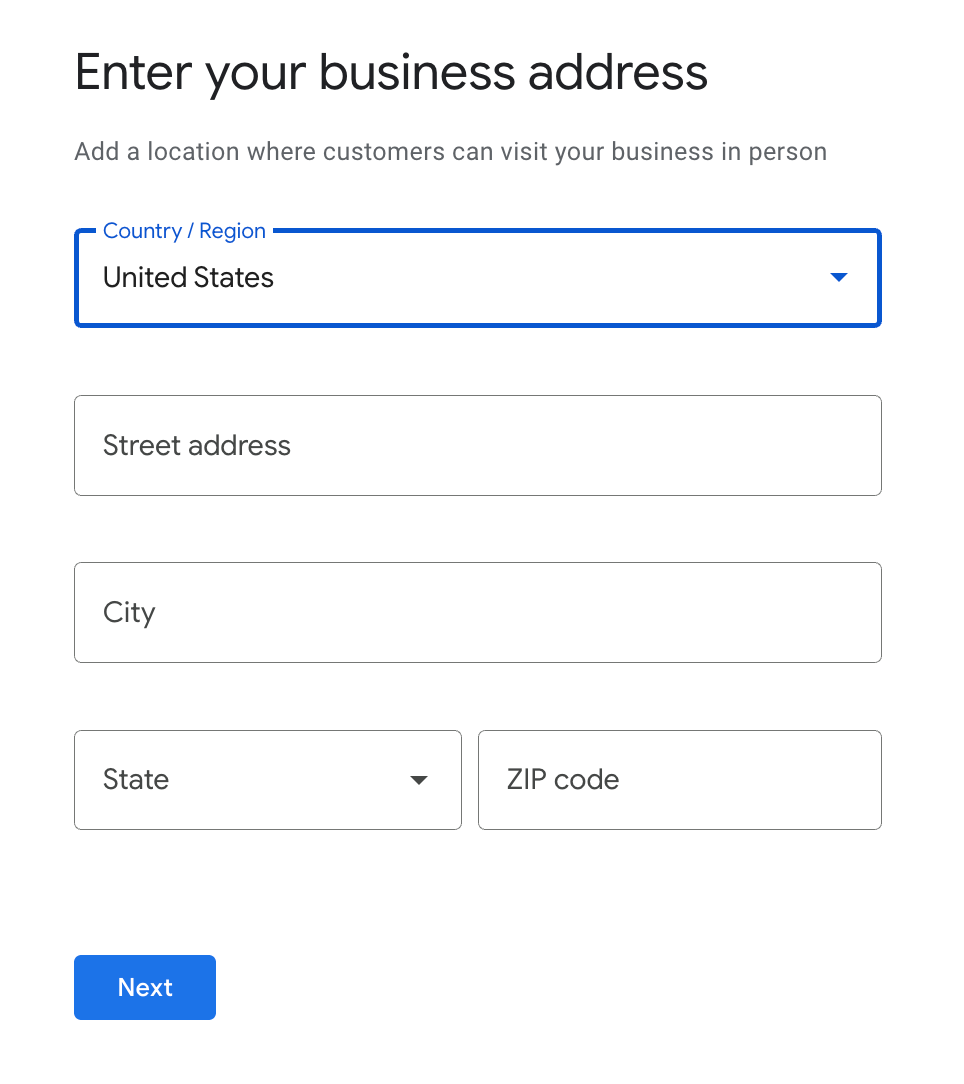The height and width of the screenshot is (1084, 964).
Task: Click the location description subtitle text
Action: [450, 151]
